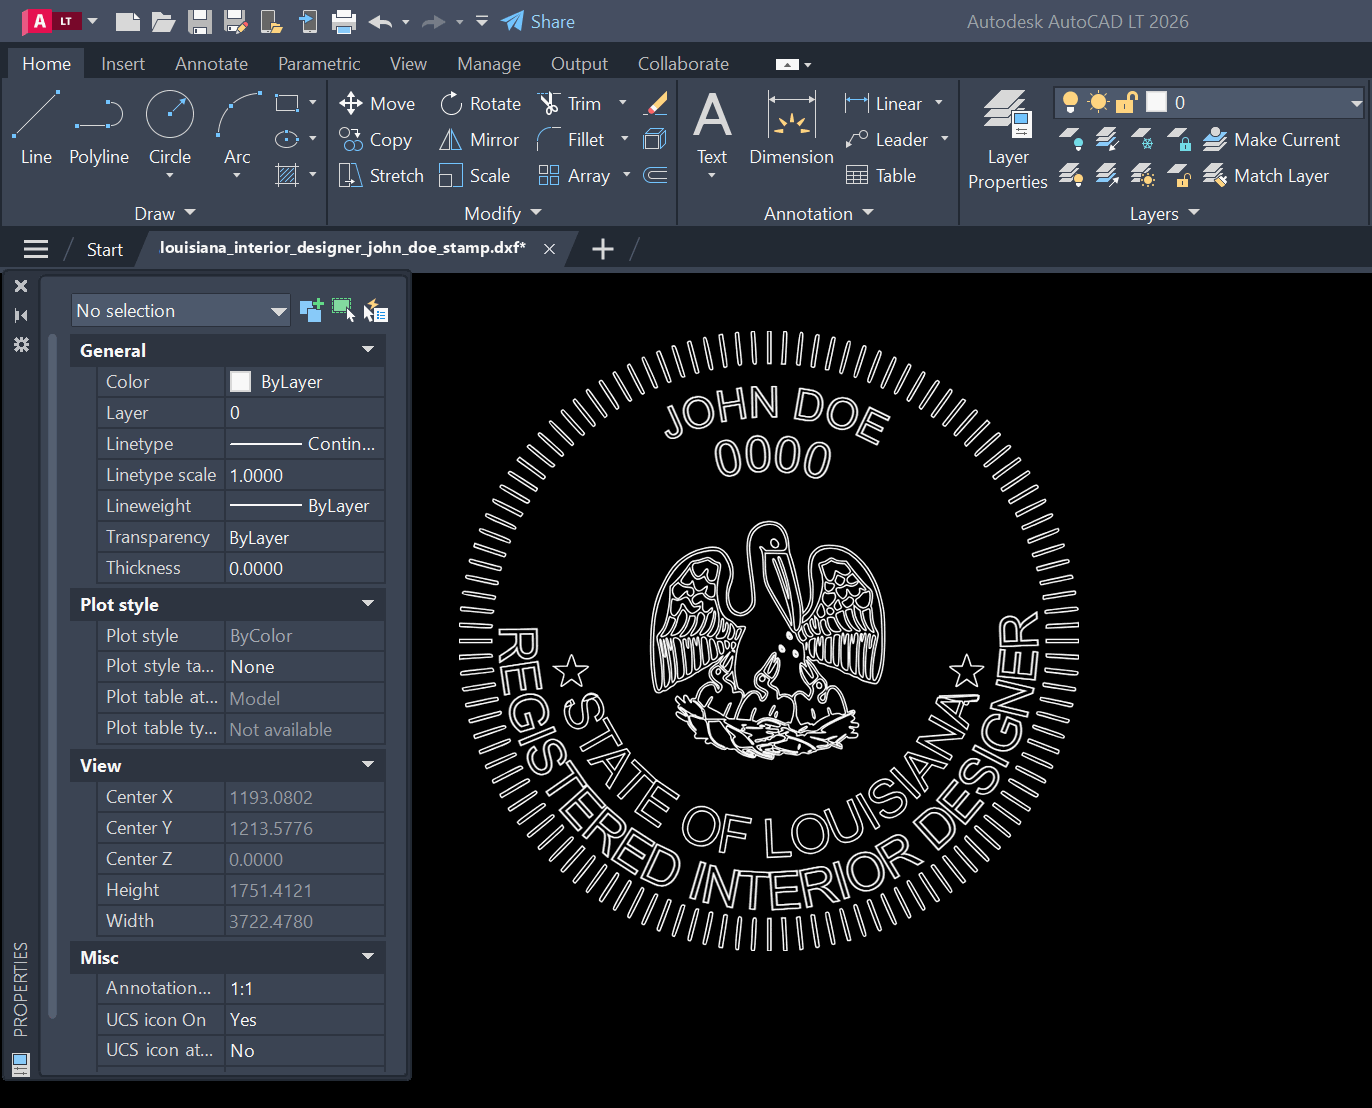This screenshot has width=1372, height=1108.
Task: Open Layer Properties manager
Action: click(x=1008, y=139)
